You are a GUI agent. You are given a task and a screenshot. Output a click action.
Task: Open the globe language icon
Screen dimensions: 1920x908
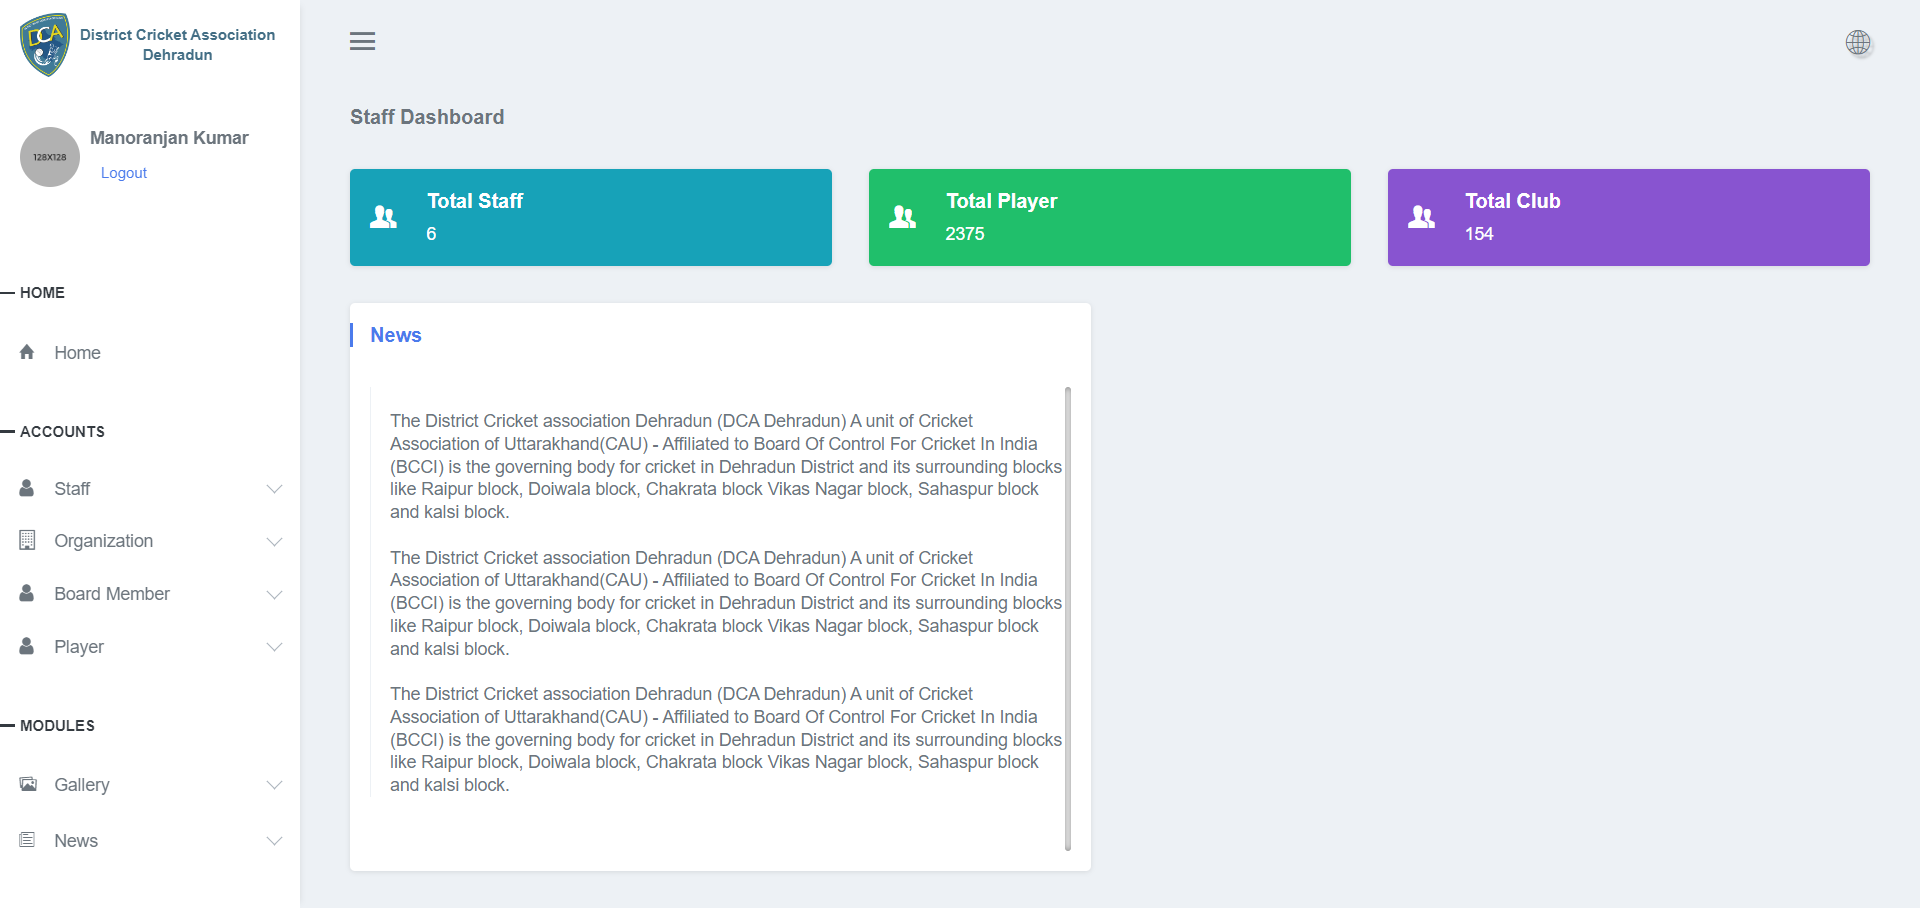(x=1858, y=42)
